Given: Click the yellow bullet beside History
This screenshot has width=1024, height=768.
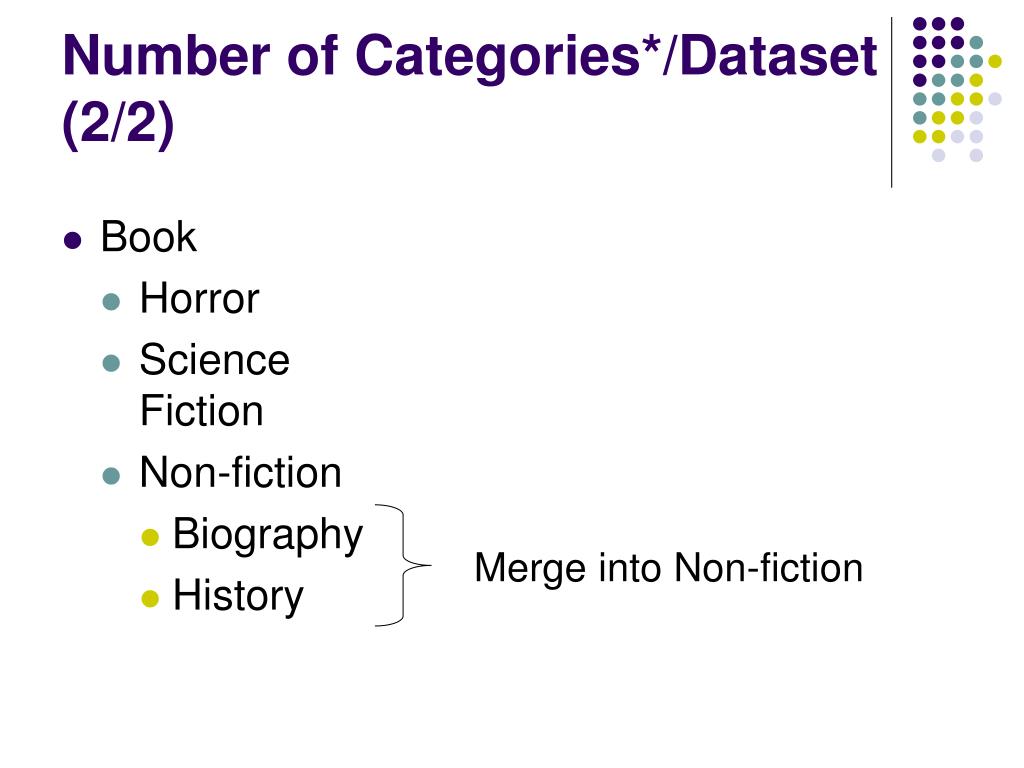Looking at the screenshot, I should tap(150, 598).
